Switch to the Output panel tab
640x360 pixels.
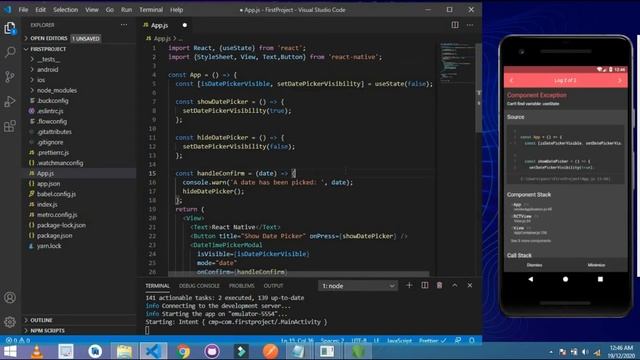click(273, 286)
